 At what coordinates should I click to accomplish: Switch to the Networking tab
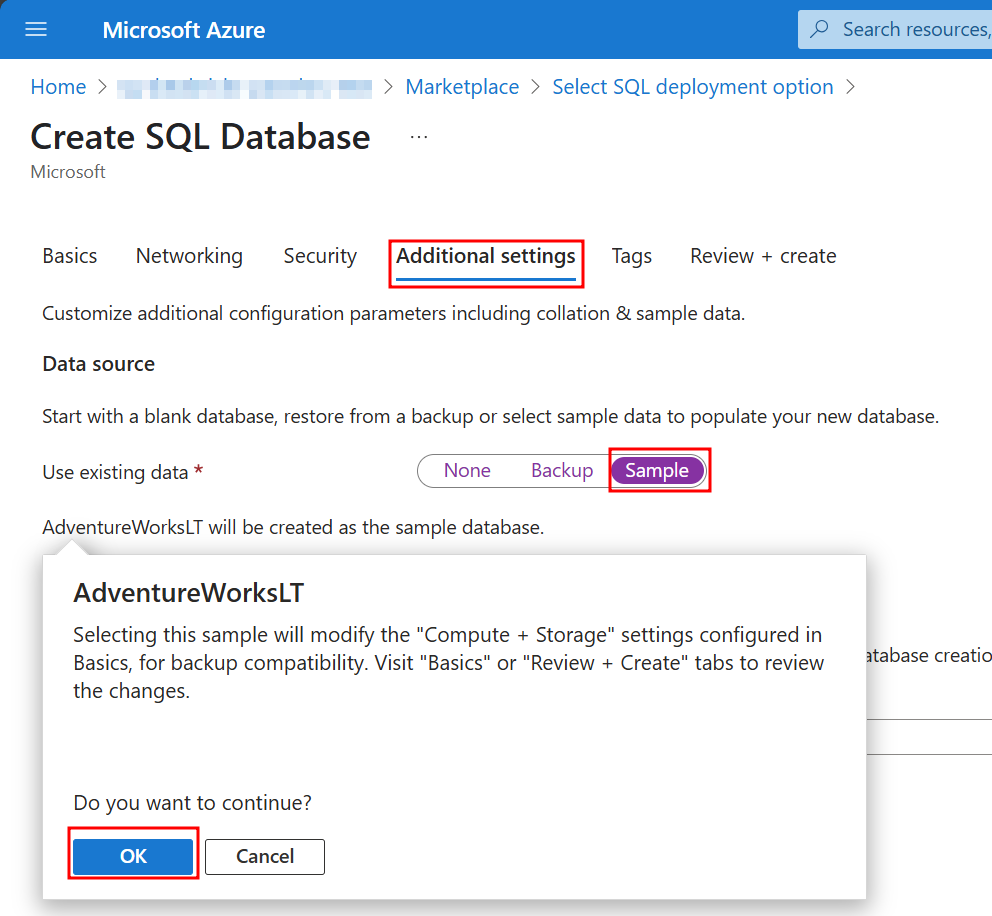pos(189,256)
